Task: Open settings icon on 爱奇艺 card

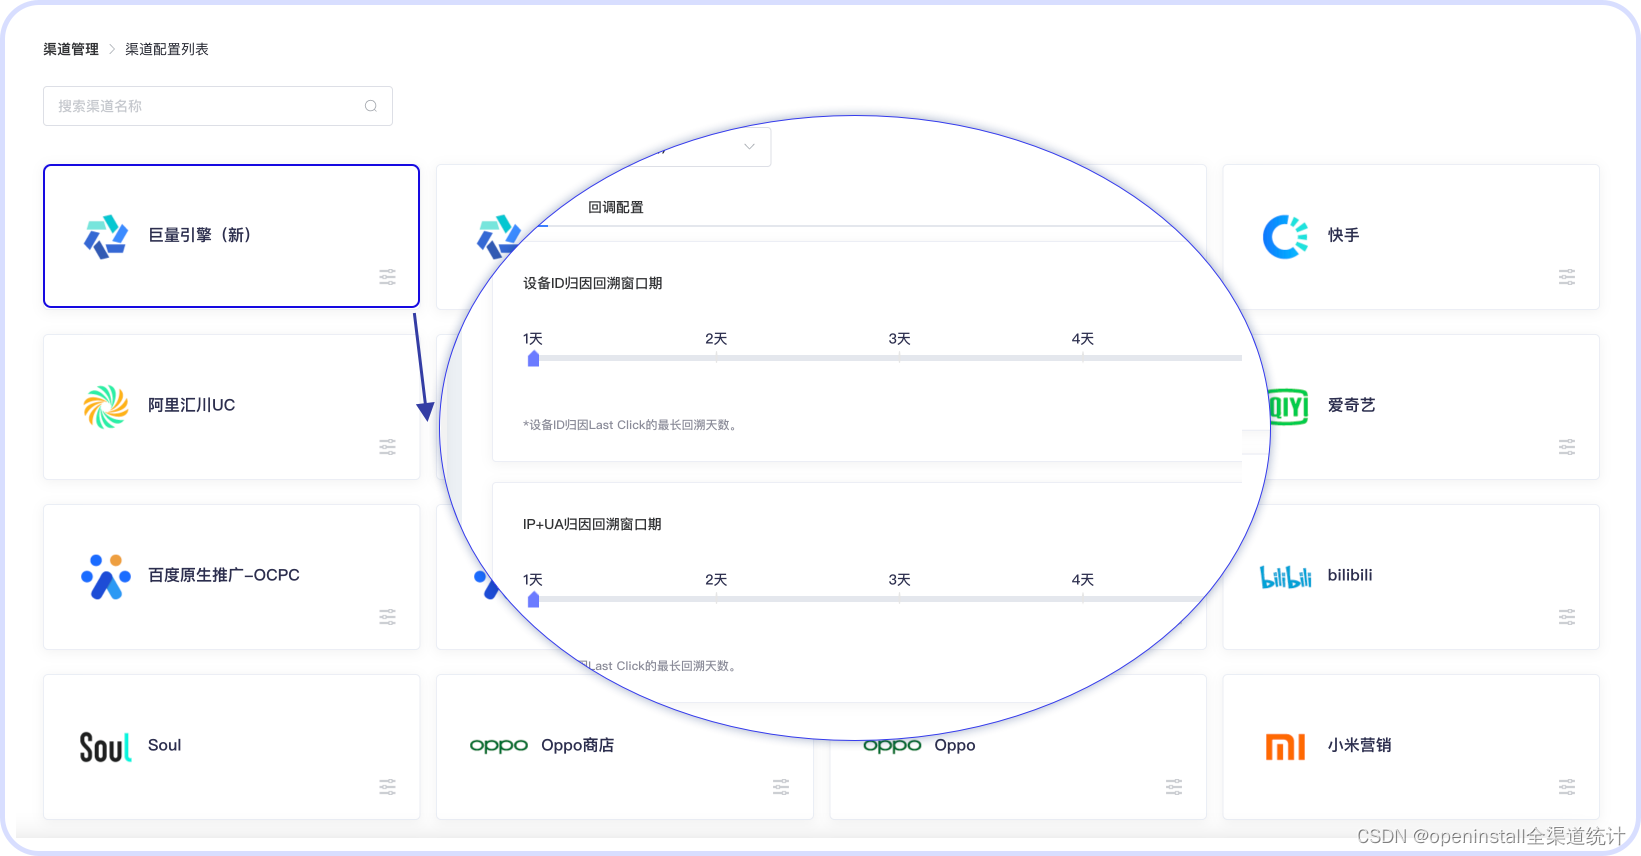Action: click(1567, 447)
